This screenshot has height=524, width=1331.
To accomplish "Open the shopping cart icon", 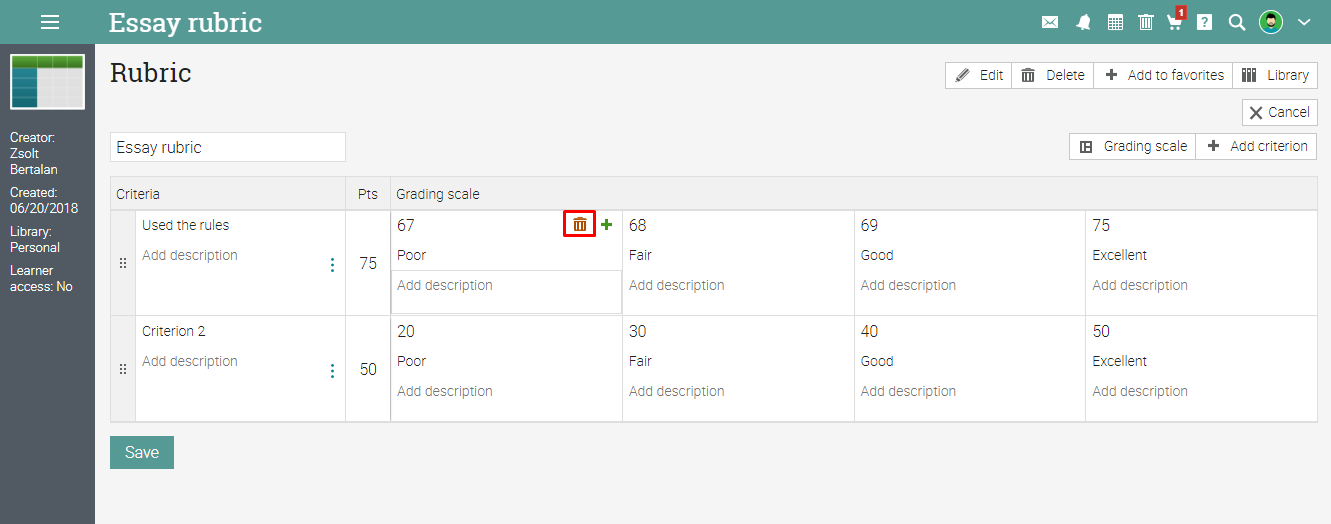I will point(1175,22).
